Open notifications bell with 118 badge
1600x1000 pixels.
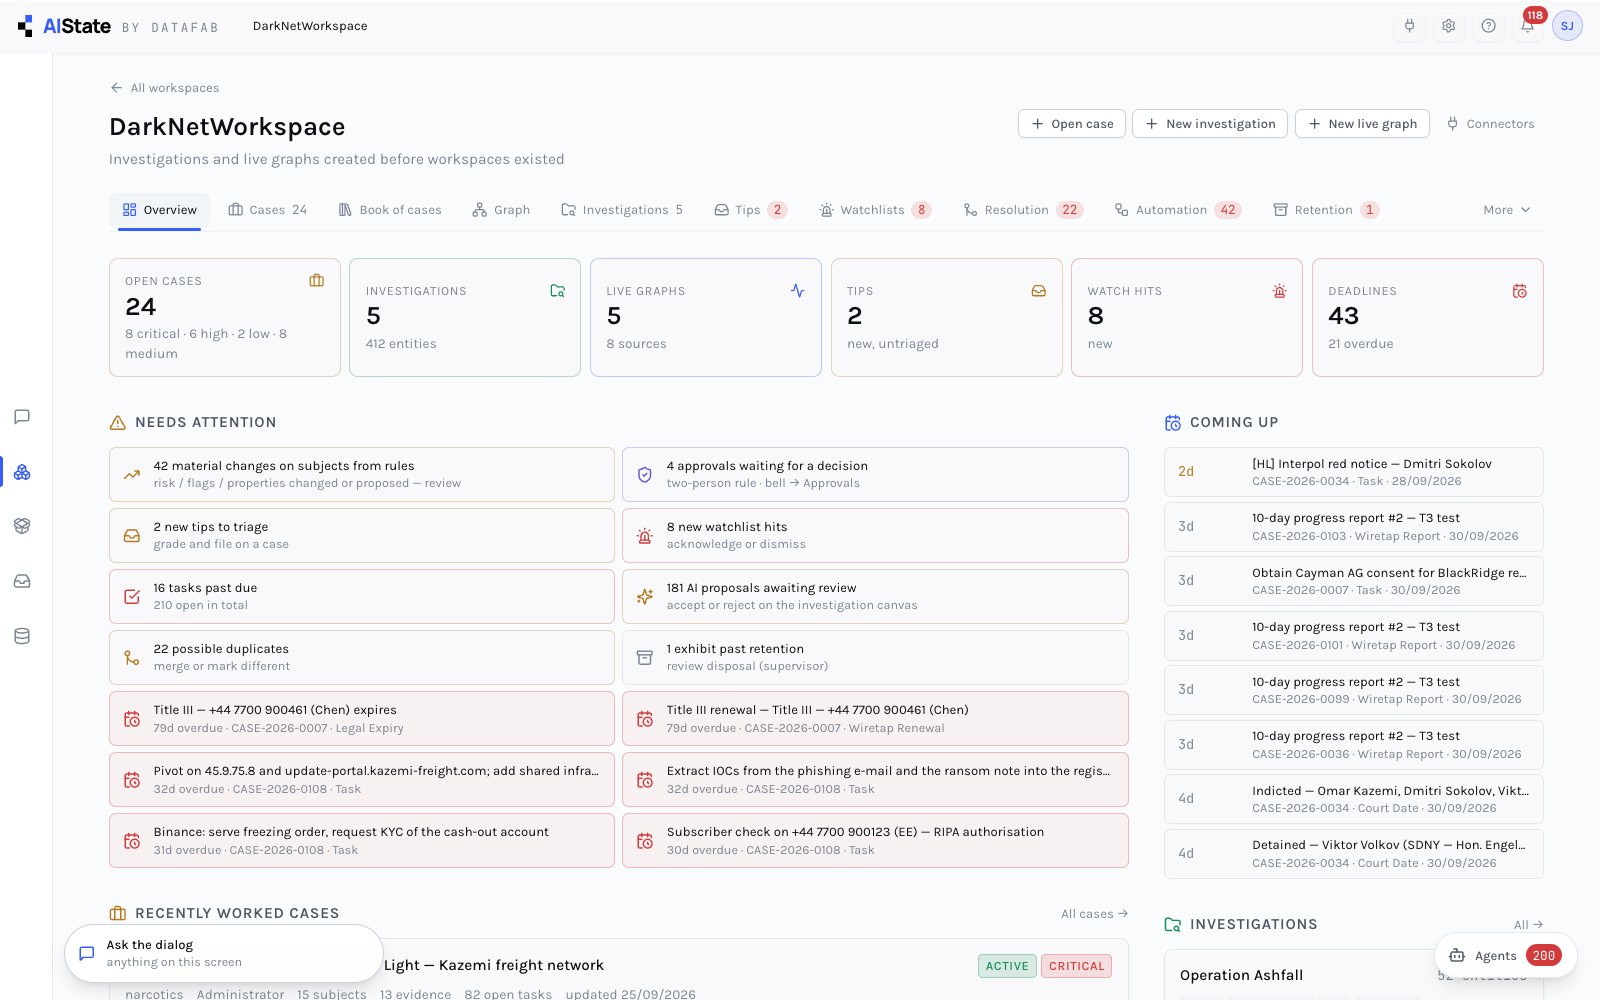pyautogui.click(x=1527, y=26)
